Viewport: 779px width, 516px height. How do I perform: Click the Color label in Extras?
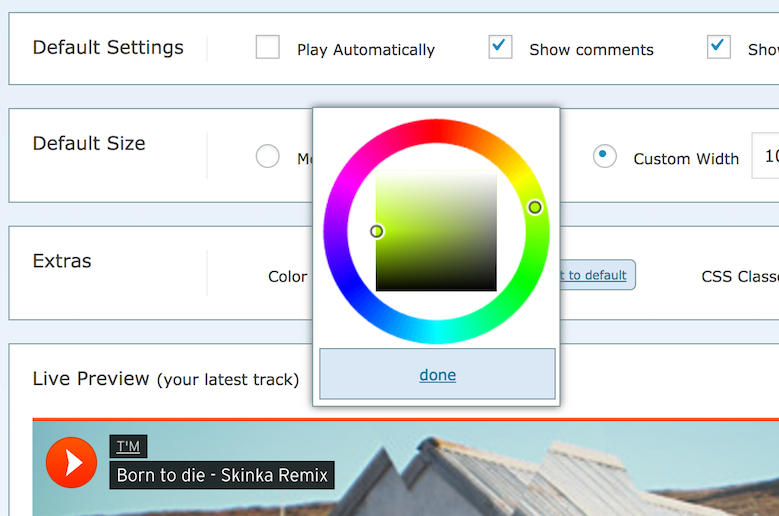click(x=288, y=277)
